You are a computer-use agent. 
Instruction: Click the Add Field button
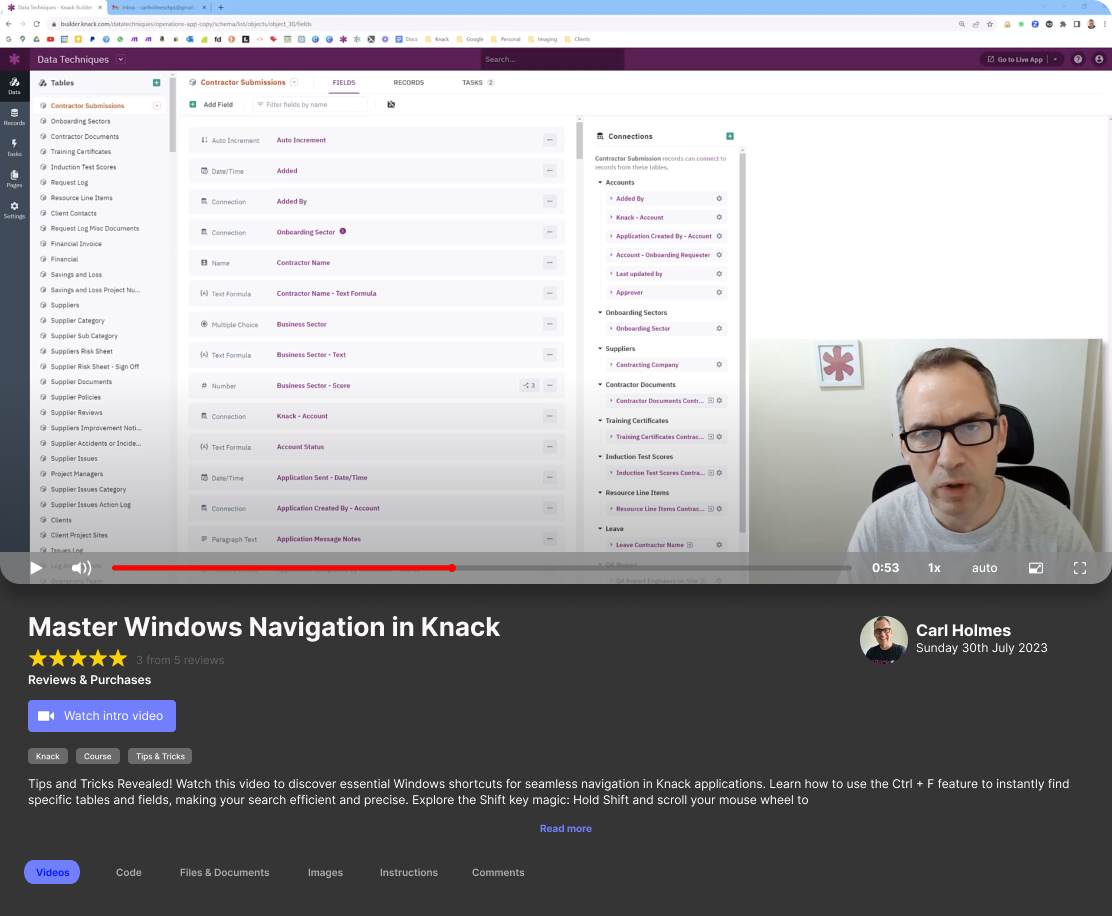(211, 104)
